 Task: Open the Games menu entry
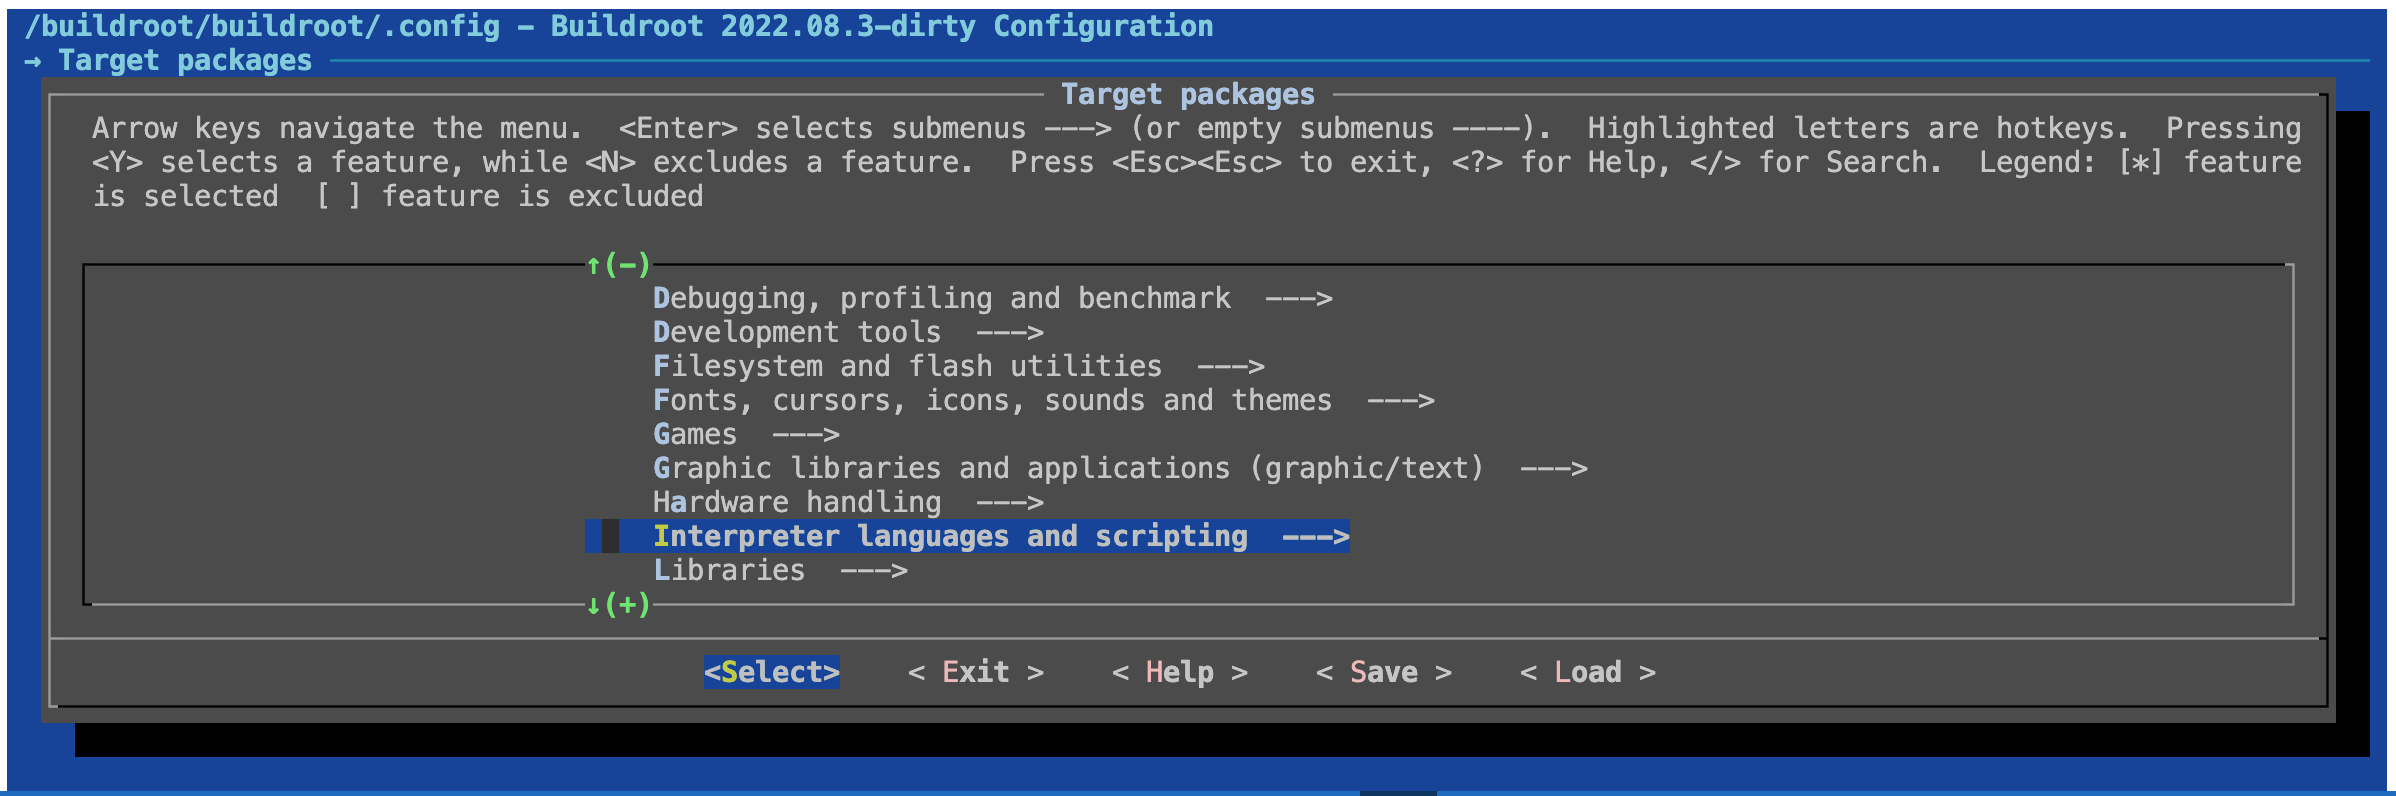tap(695, 435)
